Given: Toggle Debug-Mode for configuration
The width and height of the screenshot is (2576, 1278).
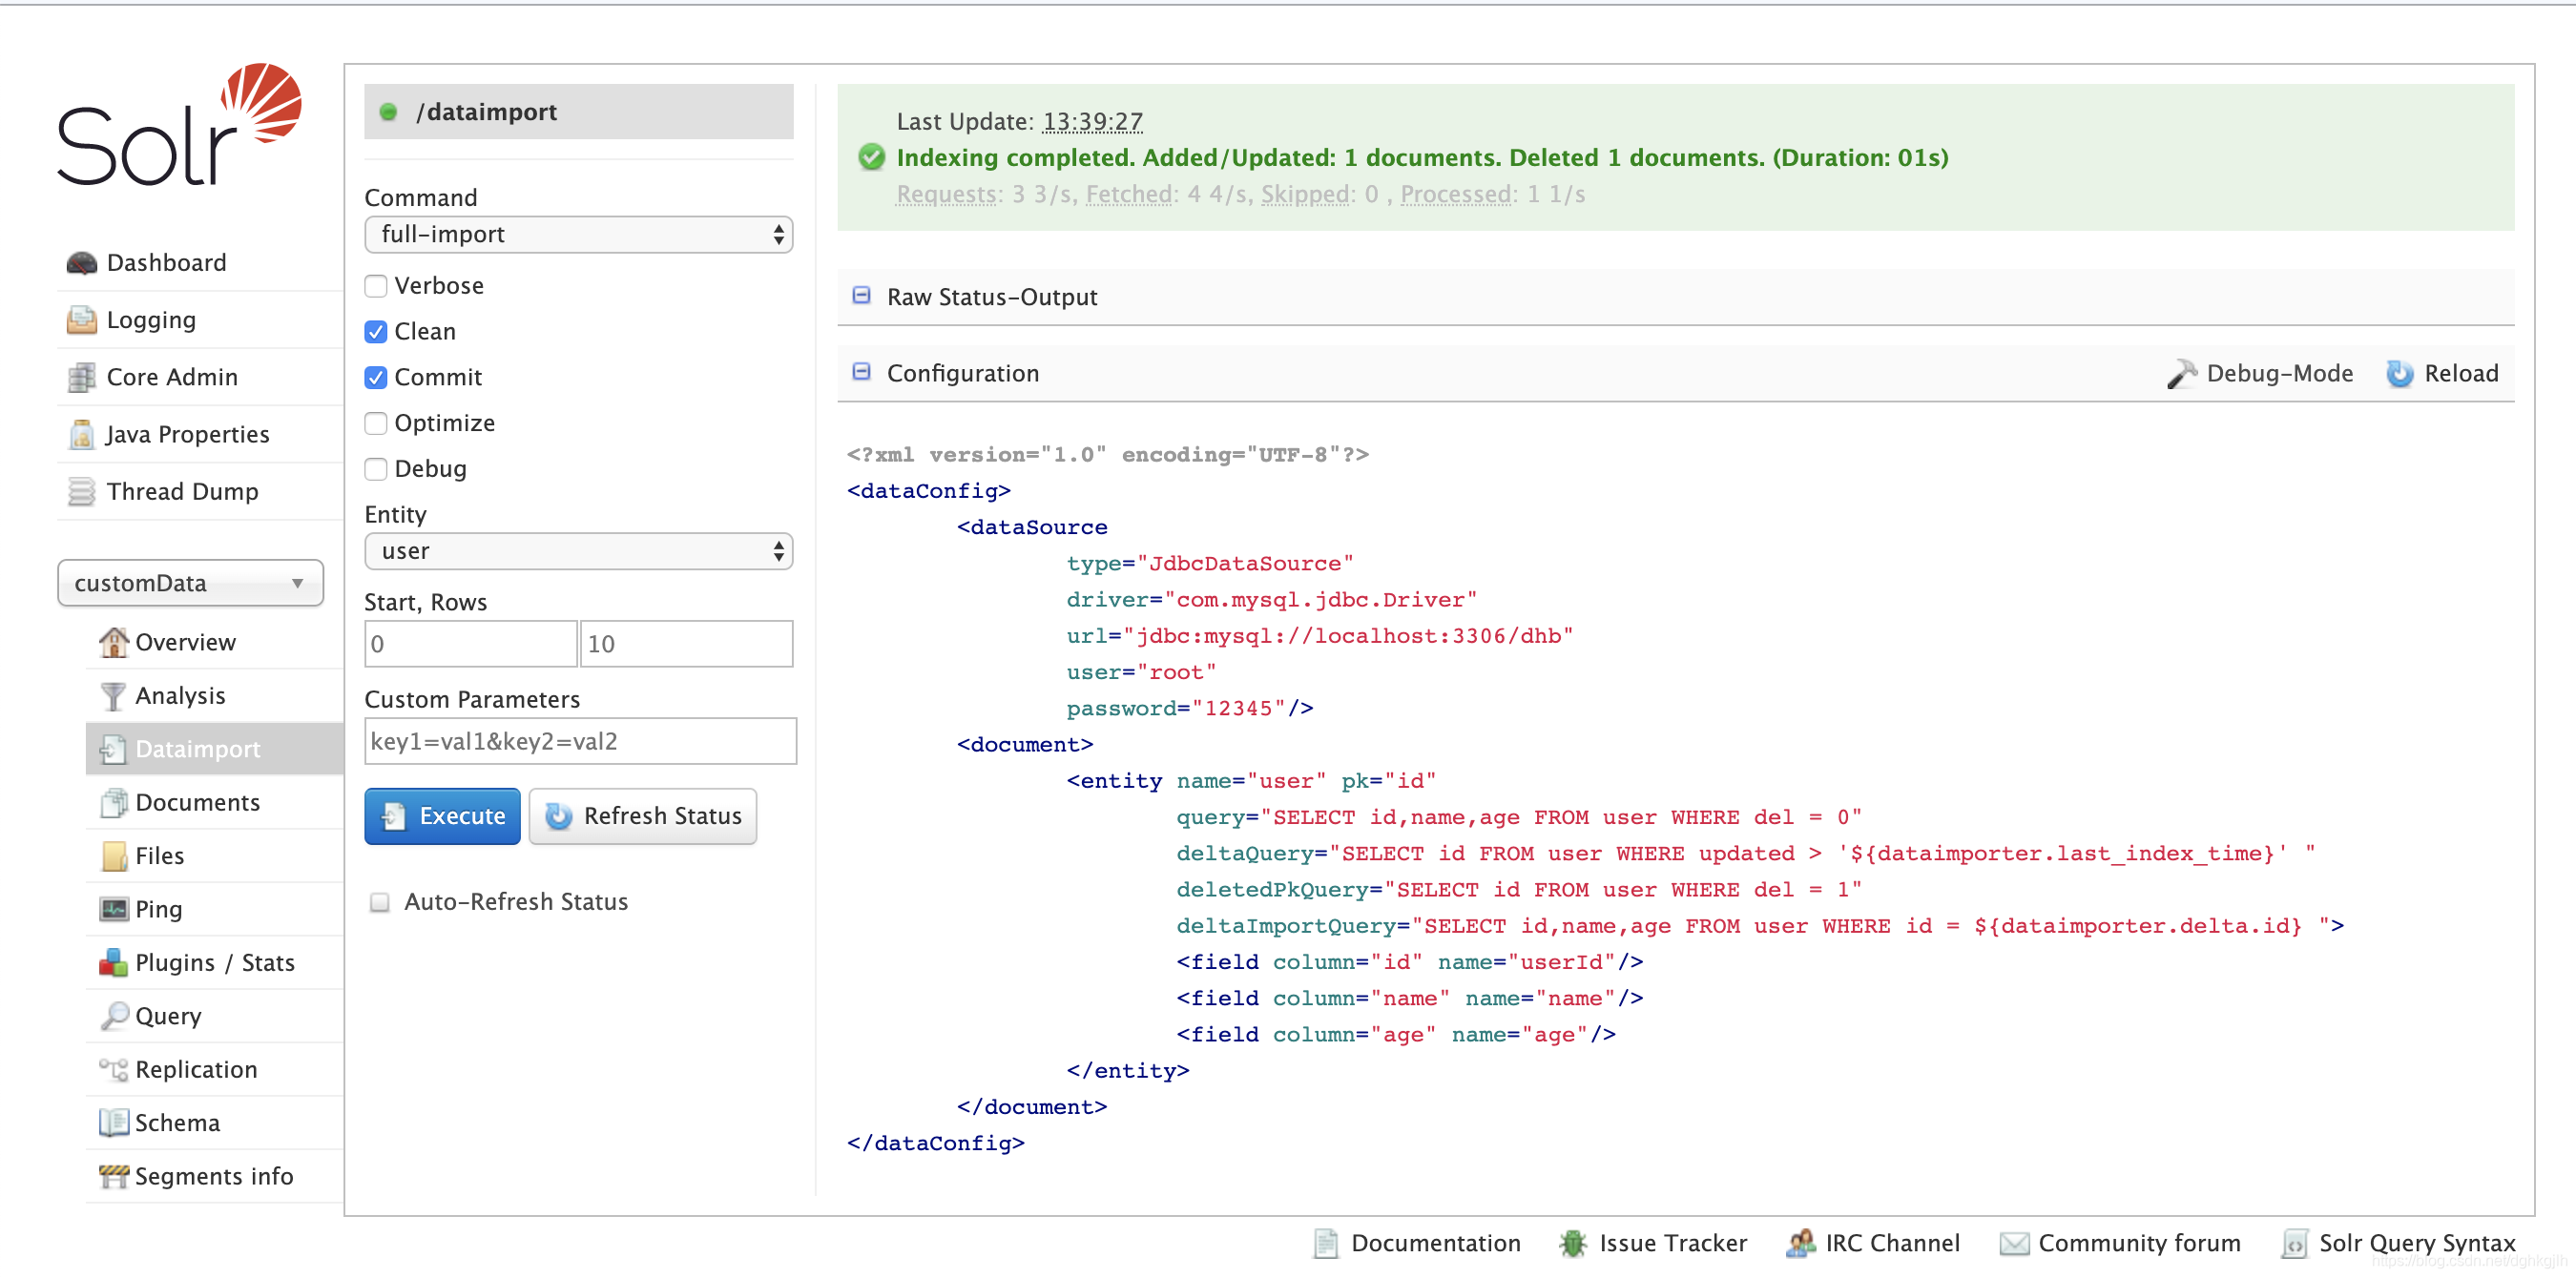Looking at the screenshot, I should [x=2261, y=373].
